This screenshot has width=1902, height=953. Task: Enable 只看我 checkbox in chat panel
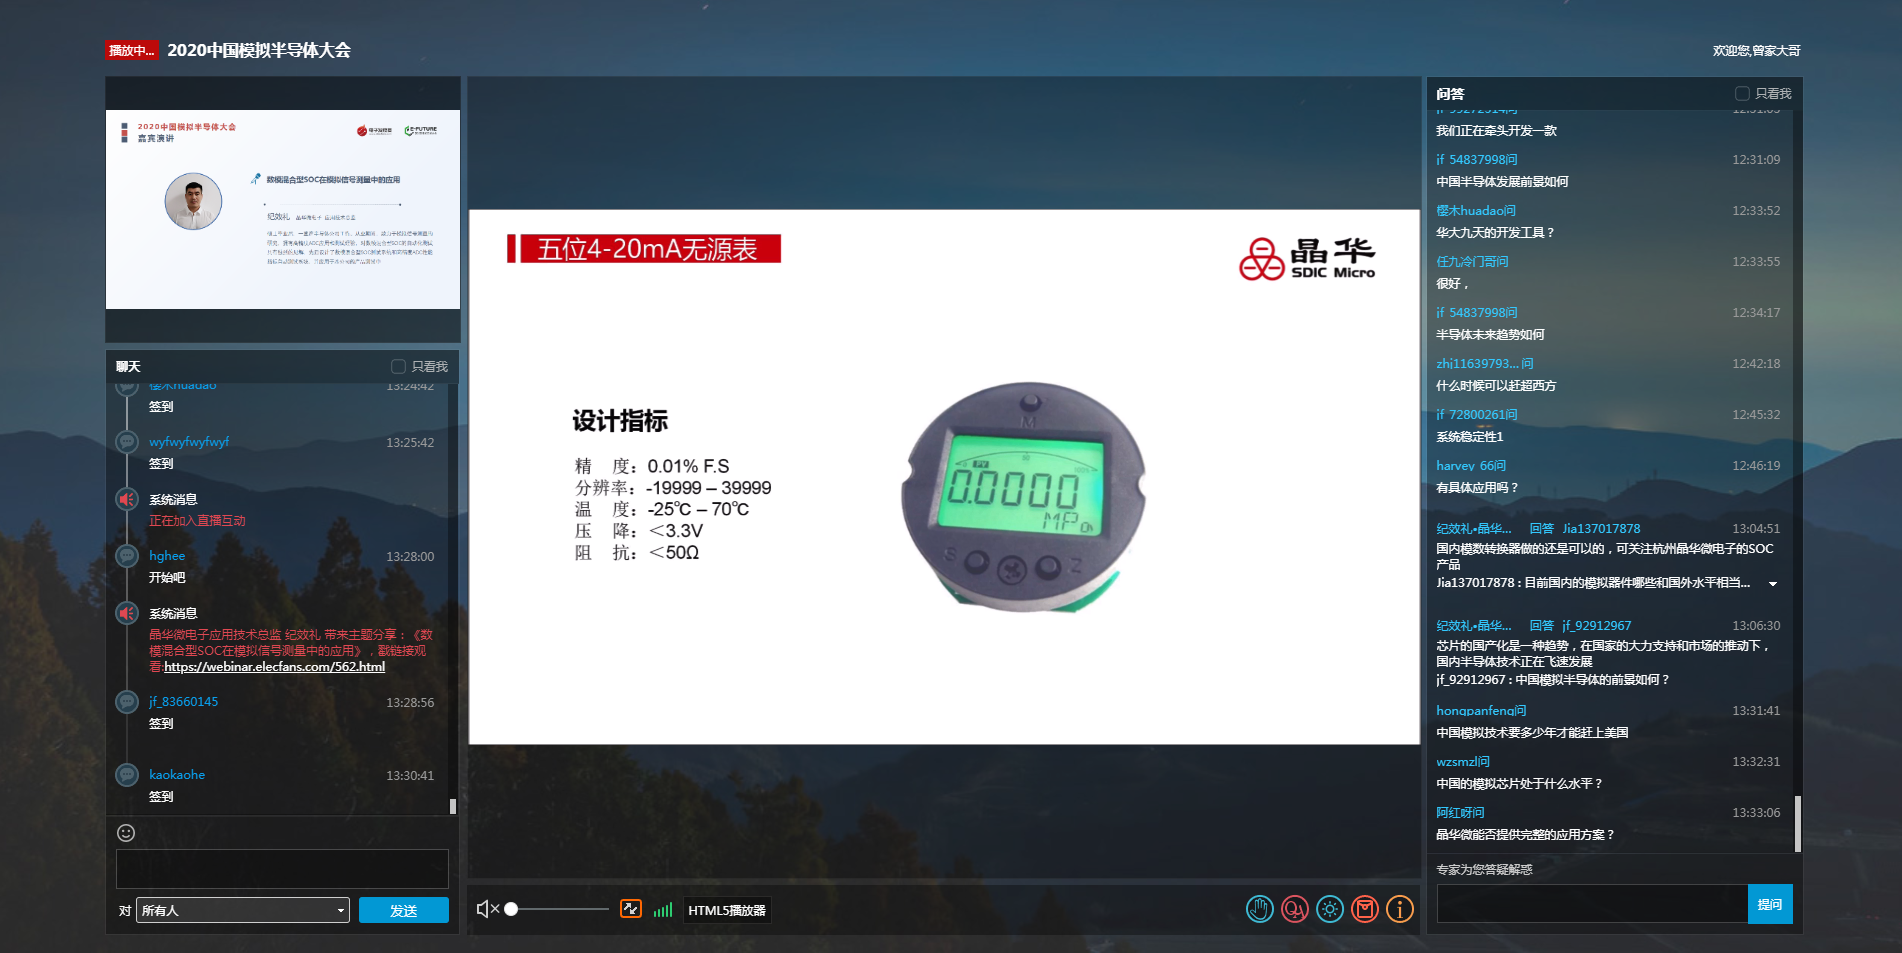[x=398, y=366]
